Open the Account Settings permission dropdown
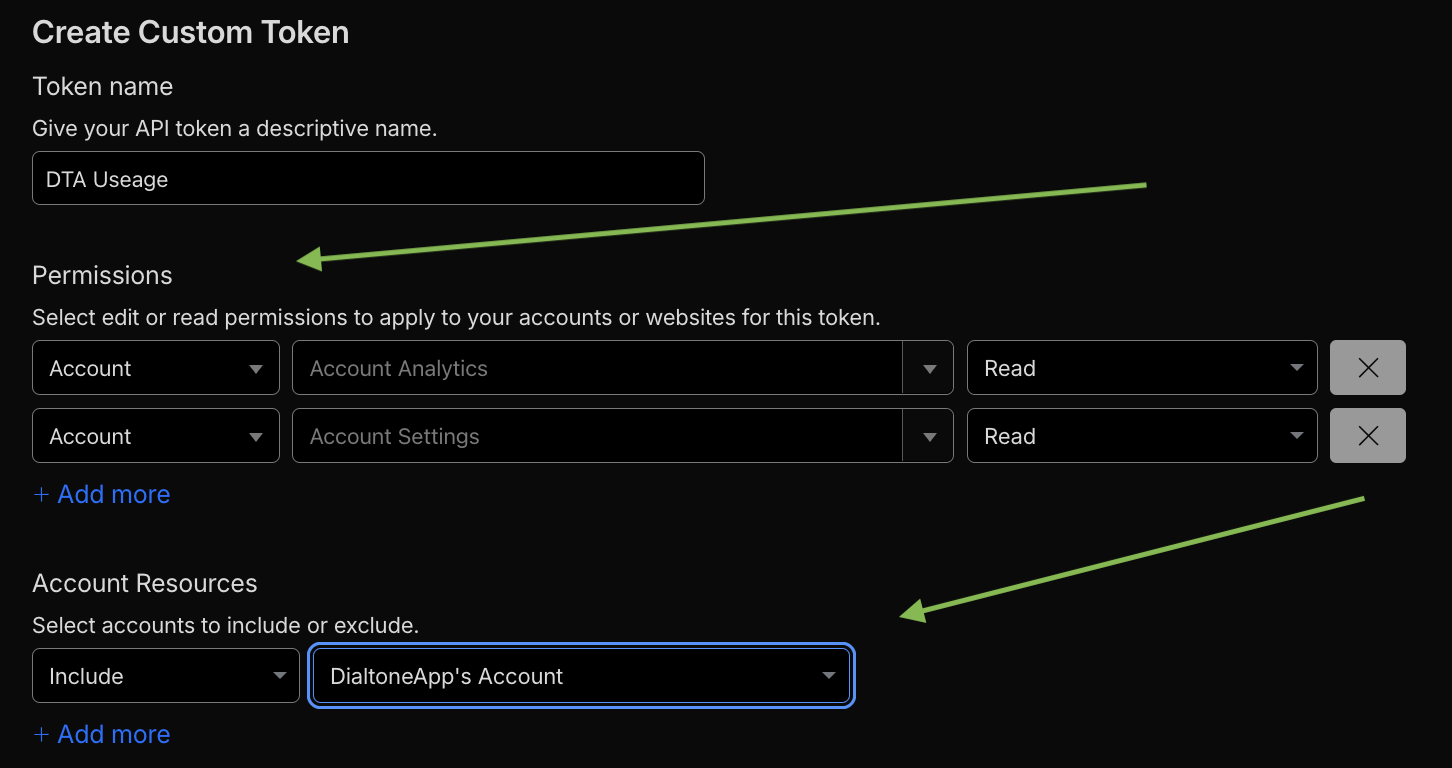Screen dimensions: 1452x768 coord(622,436)
